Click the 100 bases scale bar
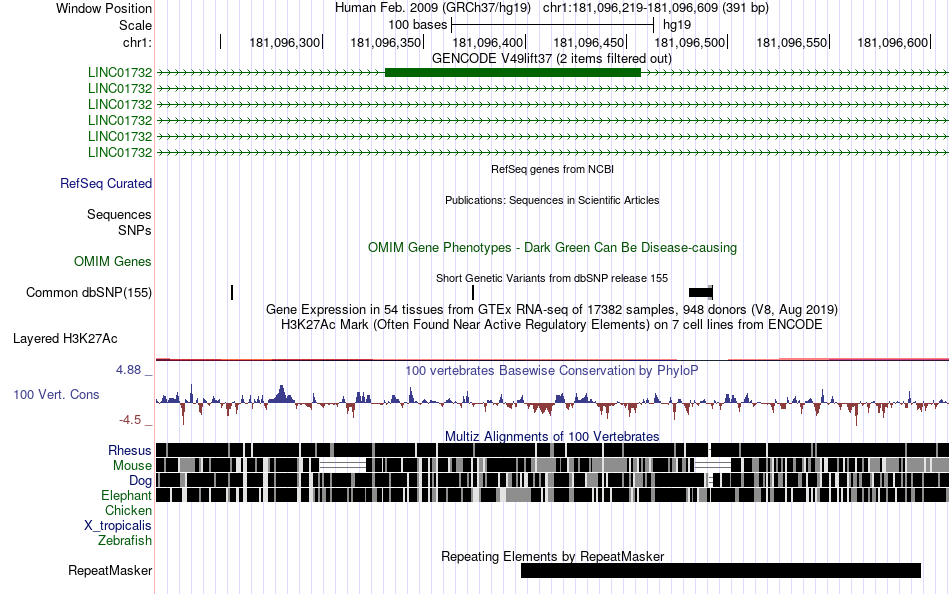The width and height of the screenshot is (950, 594). coord(553,25)
